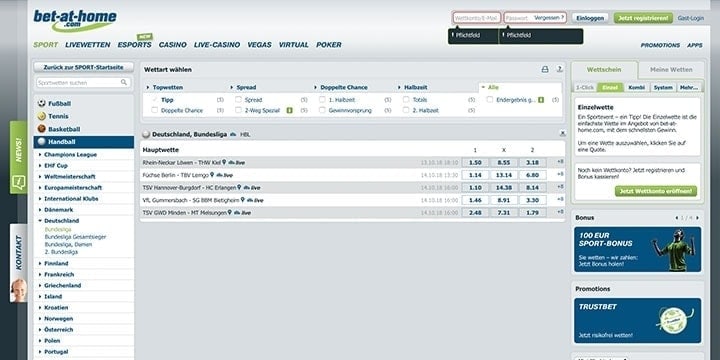Toggle the Tipp checkbox
This screenshot has width=720, height=360.
point(154,100)
